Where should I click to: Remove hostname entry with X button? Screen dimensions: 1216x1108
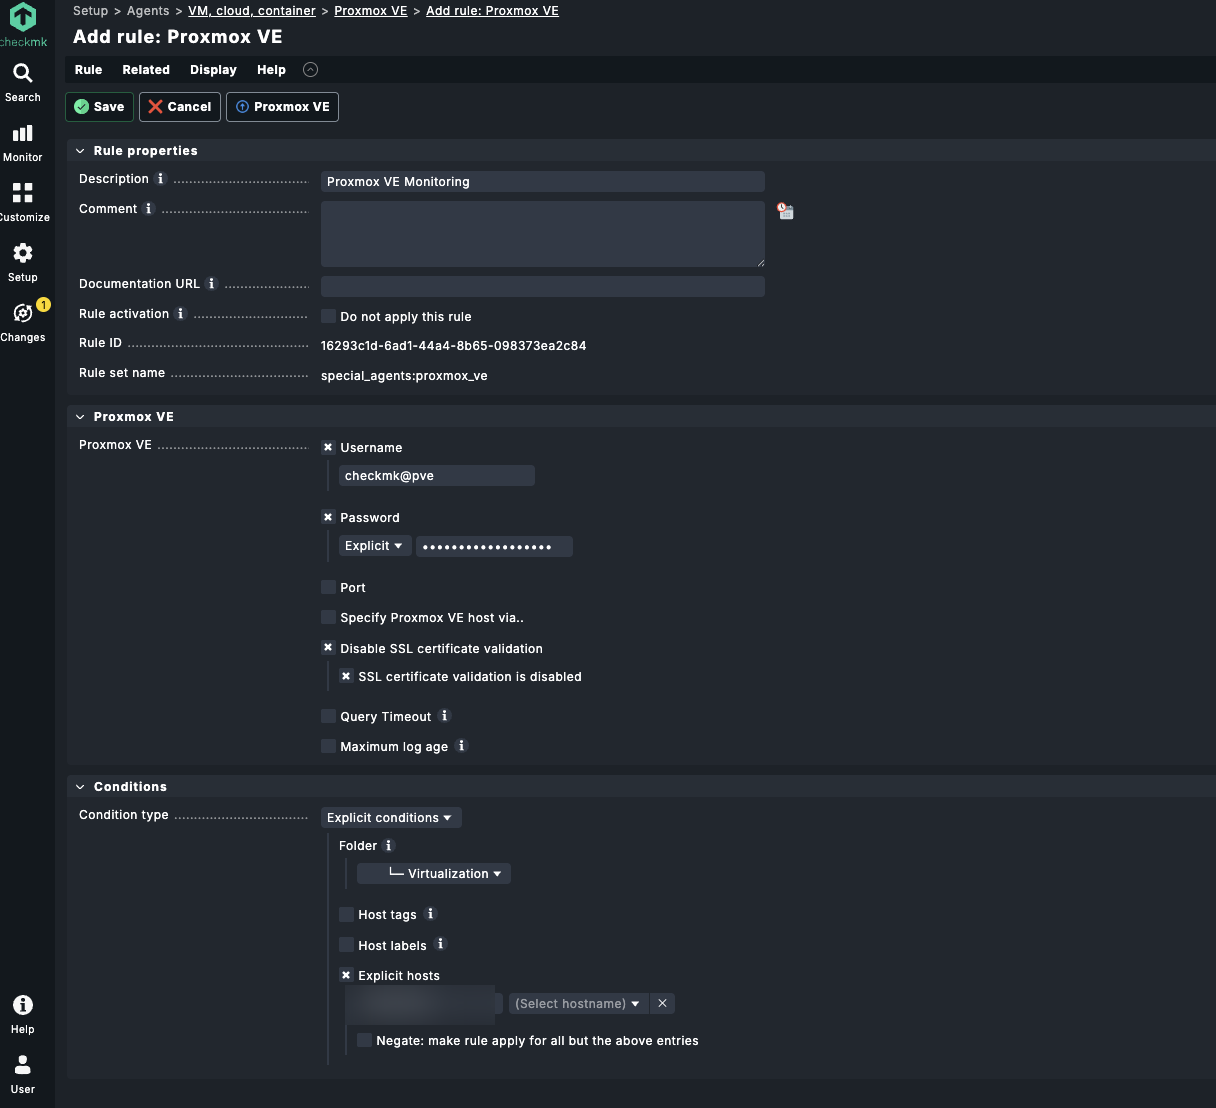662,1003
